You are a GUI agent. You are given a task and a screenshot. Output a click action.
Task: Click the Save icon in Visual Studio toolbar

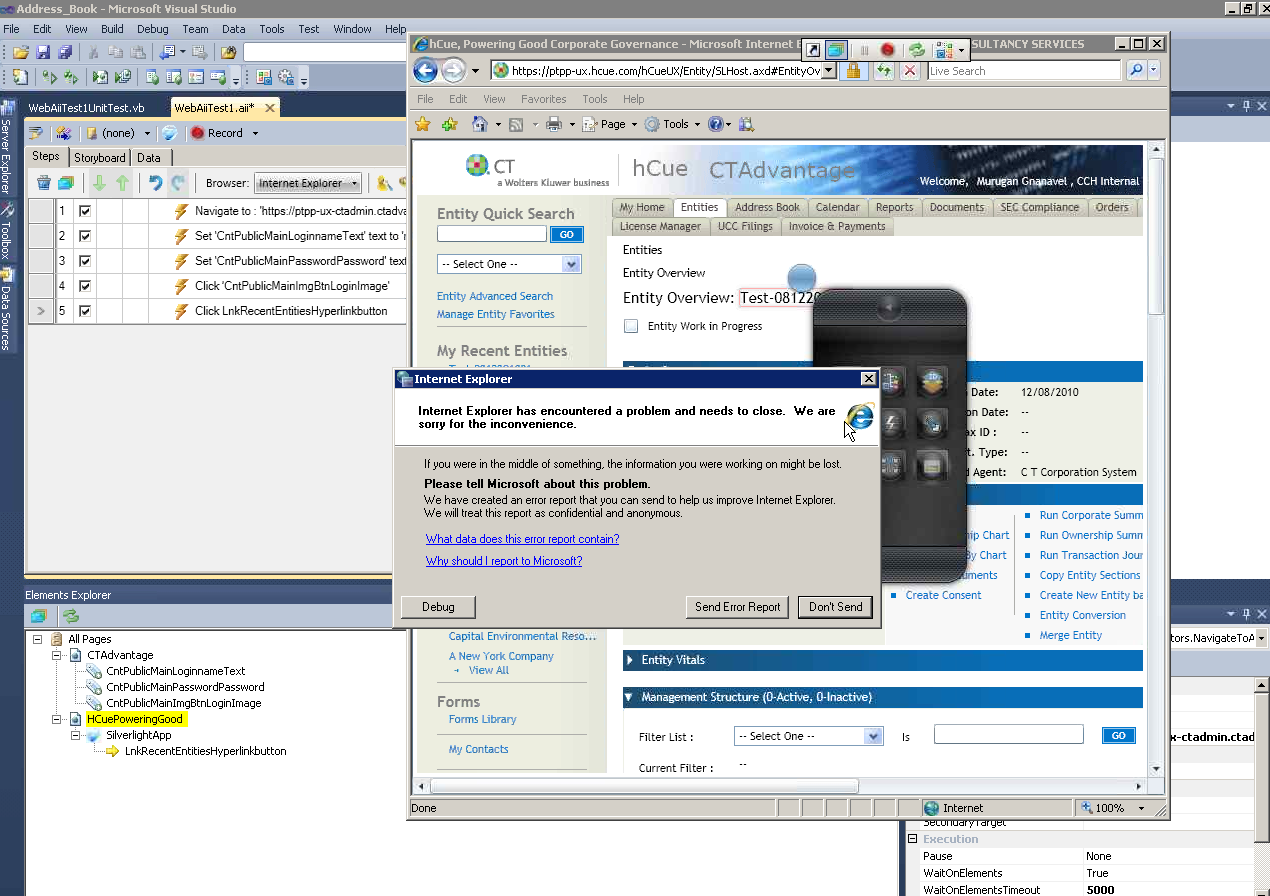[43, 52]
